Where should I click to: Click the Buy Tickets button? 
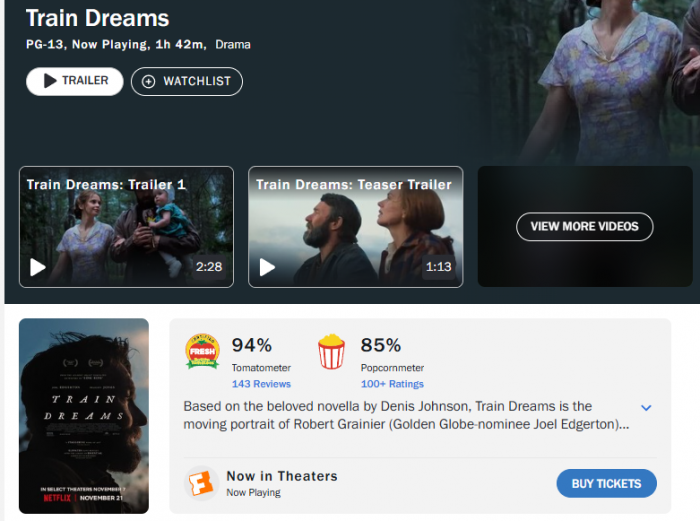point(606,483)
